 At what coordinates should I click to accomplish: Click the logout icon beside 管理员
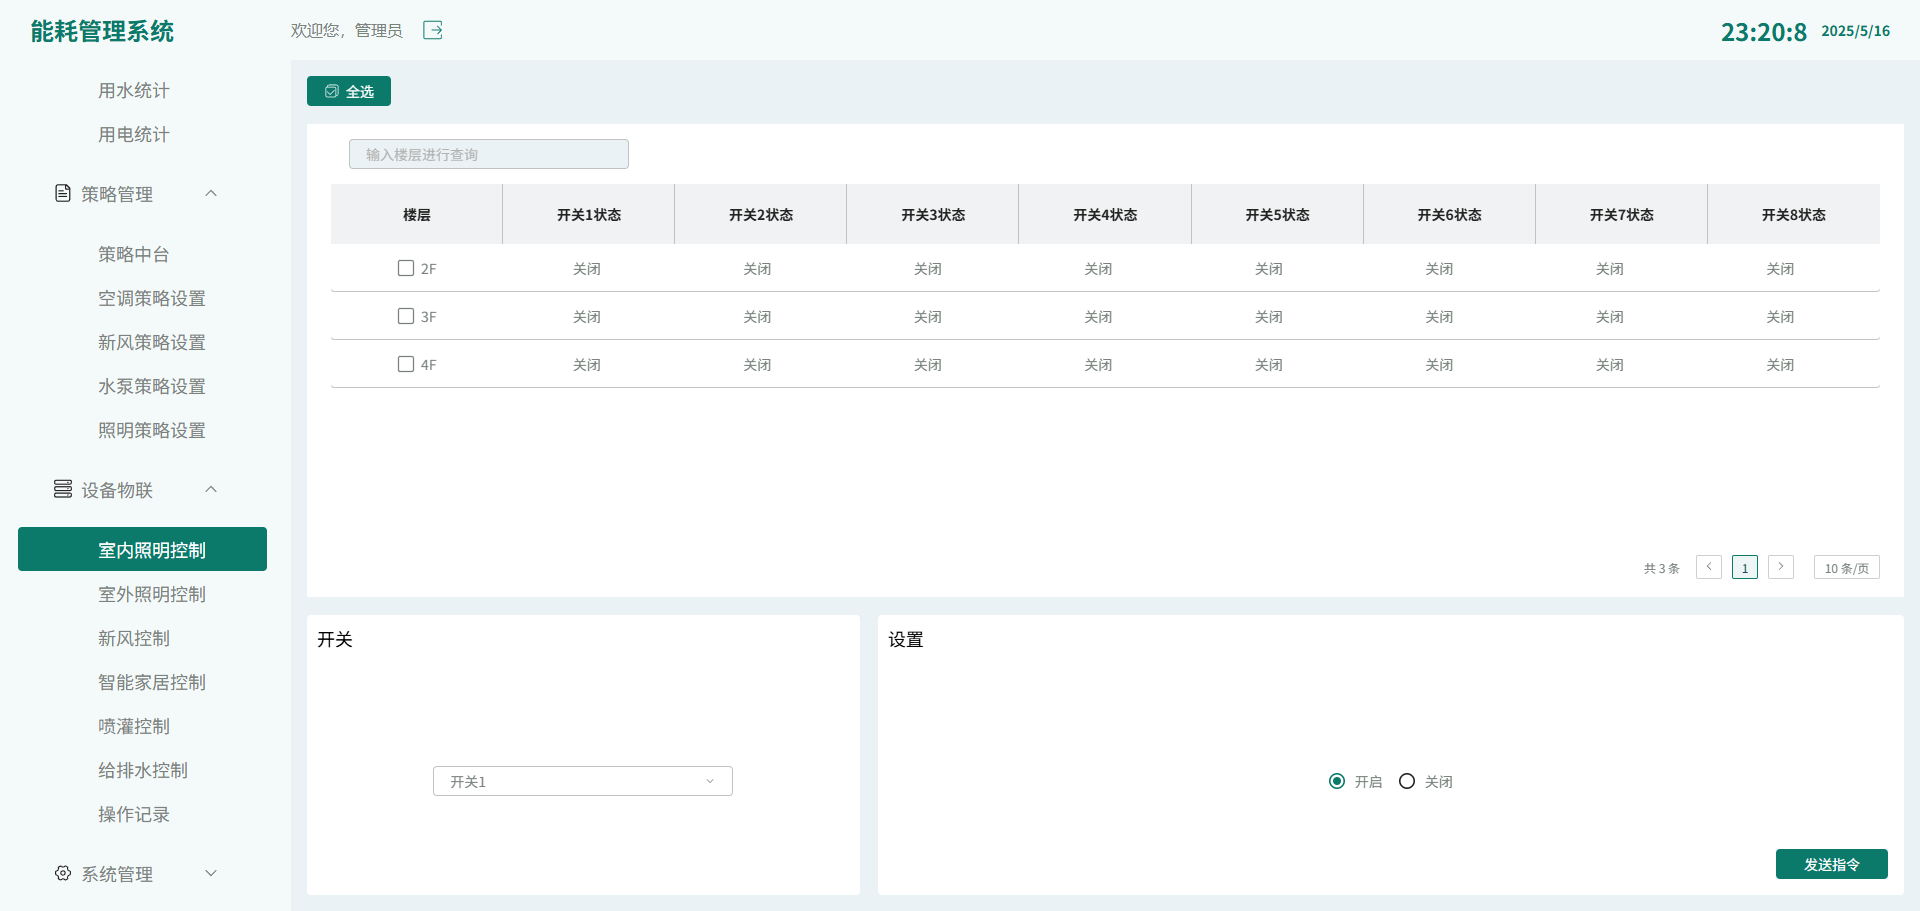tap(432, 30)
